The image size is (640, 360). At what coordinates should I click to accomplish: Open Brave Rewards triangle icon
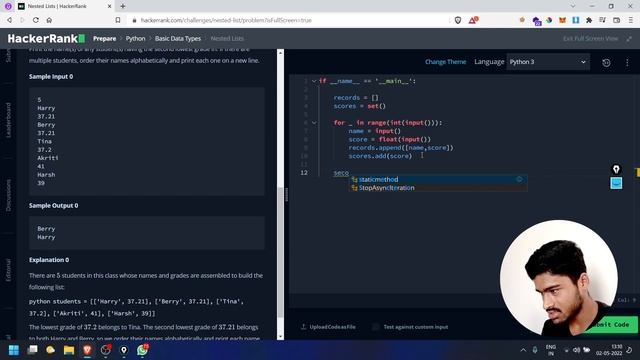(x=473, y=20)
